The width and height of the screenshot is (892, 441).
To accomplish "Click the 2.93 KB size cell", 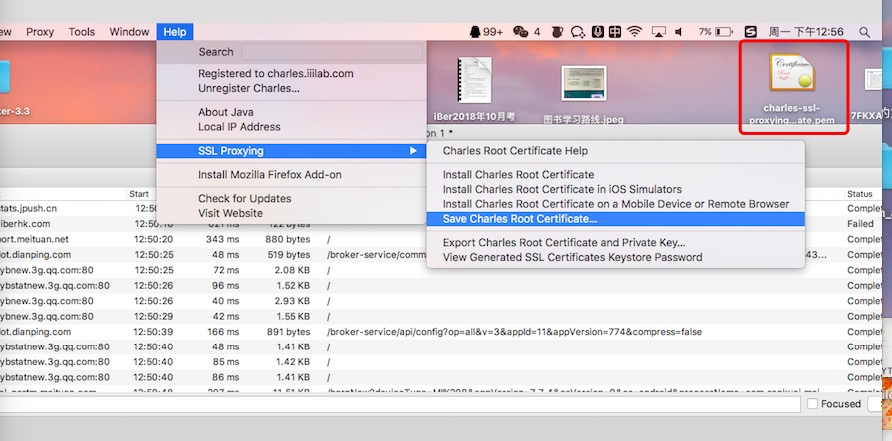I will [x=291, y=301].
